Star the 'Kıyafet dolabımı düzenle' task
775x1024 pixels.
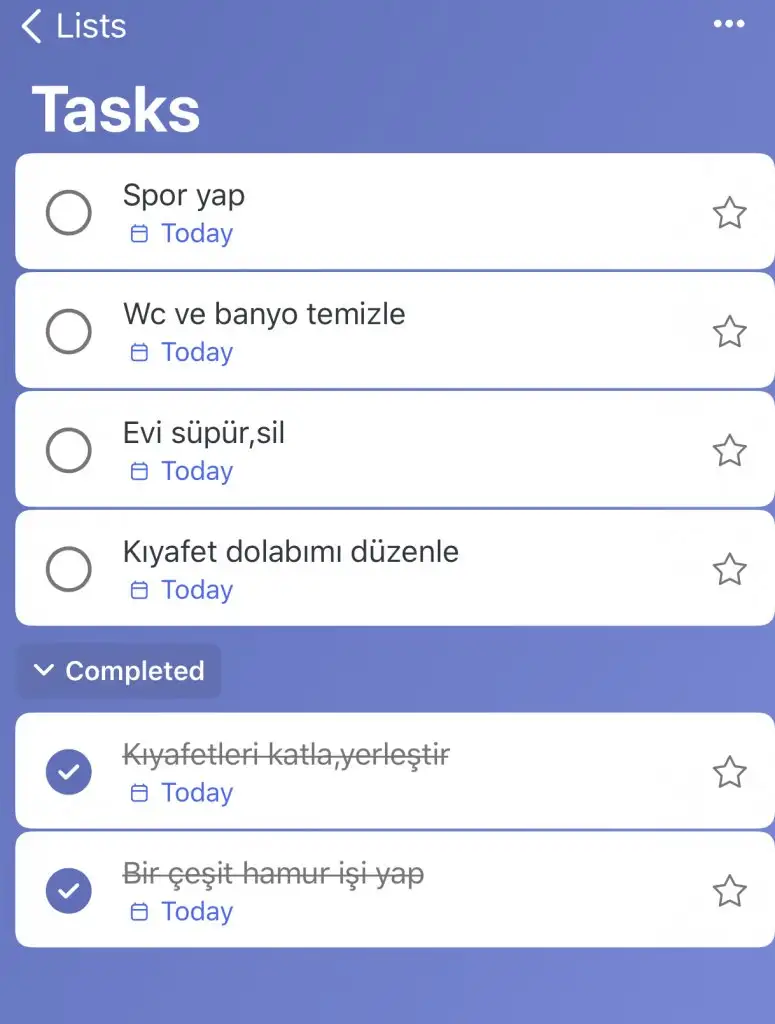[x=729, y=570]
